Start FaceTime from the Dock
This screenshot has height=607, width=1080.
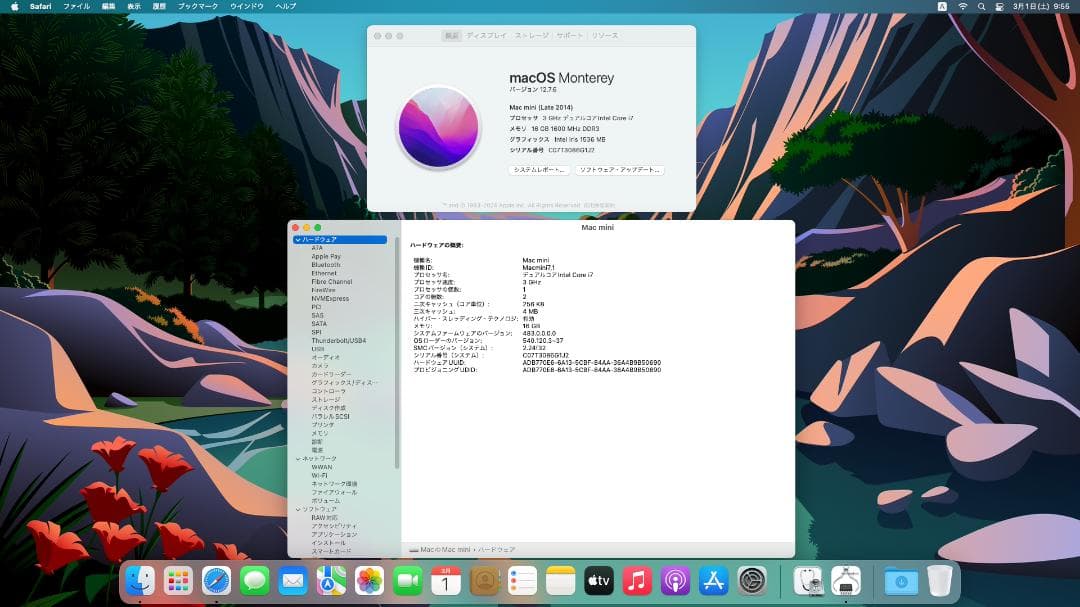[406, 580]
